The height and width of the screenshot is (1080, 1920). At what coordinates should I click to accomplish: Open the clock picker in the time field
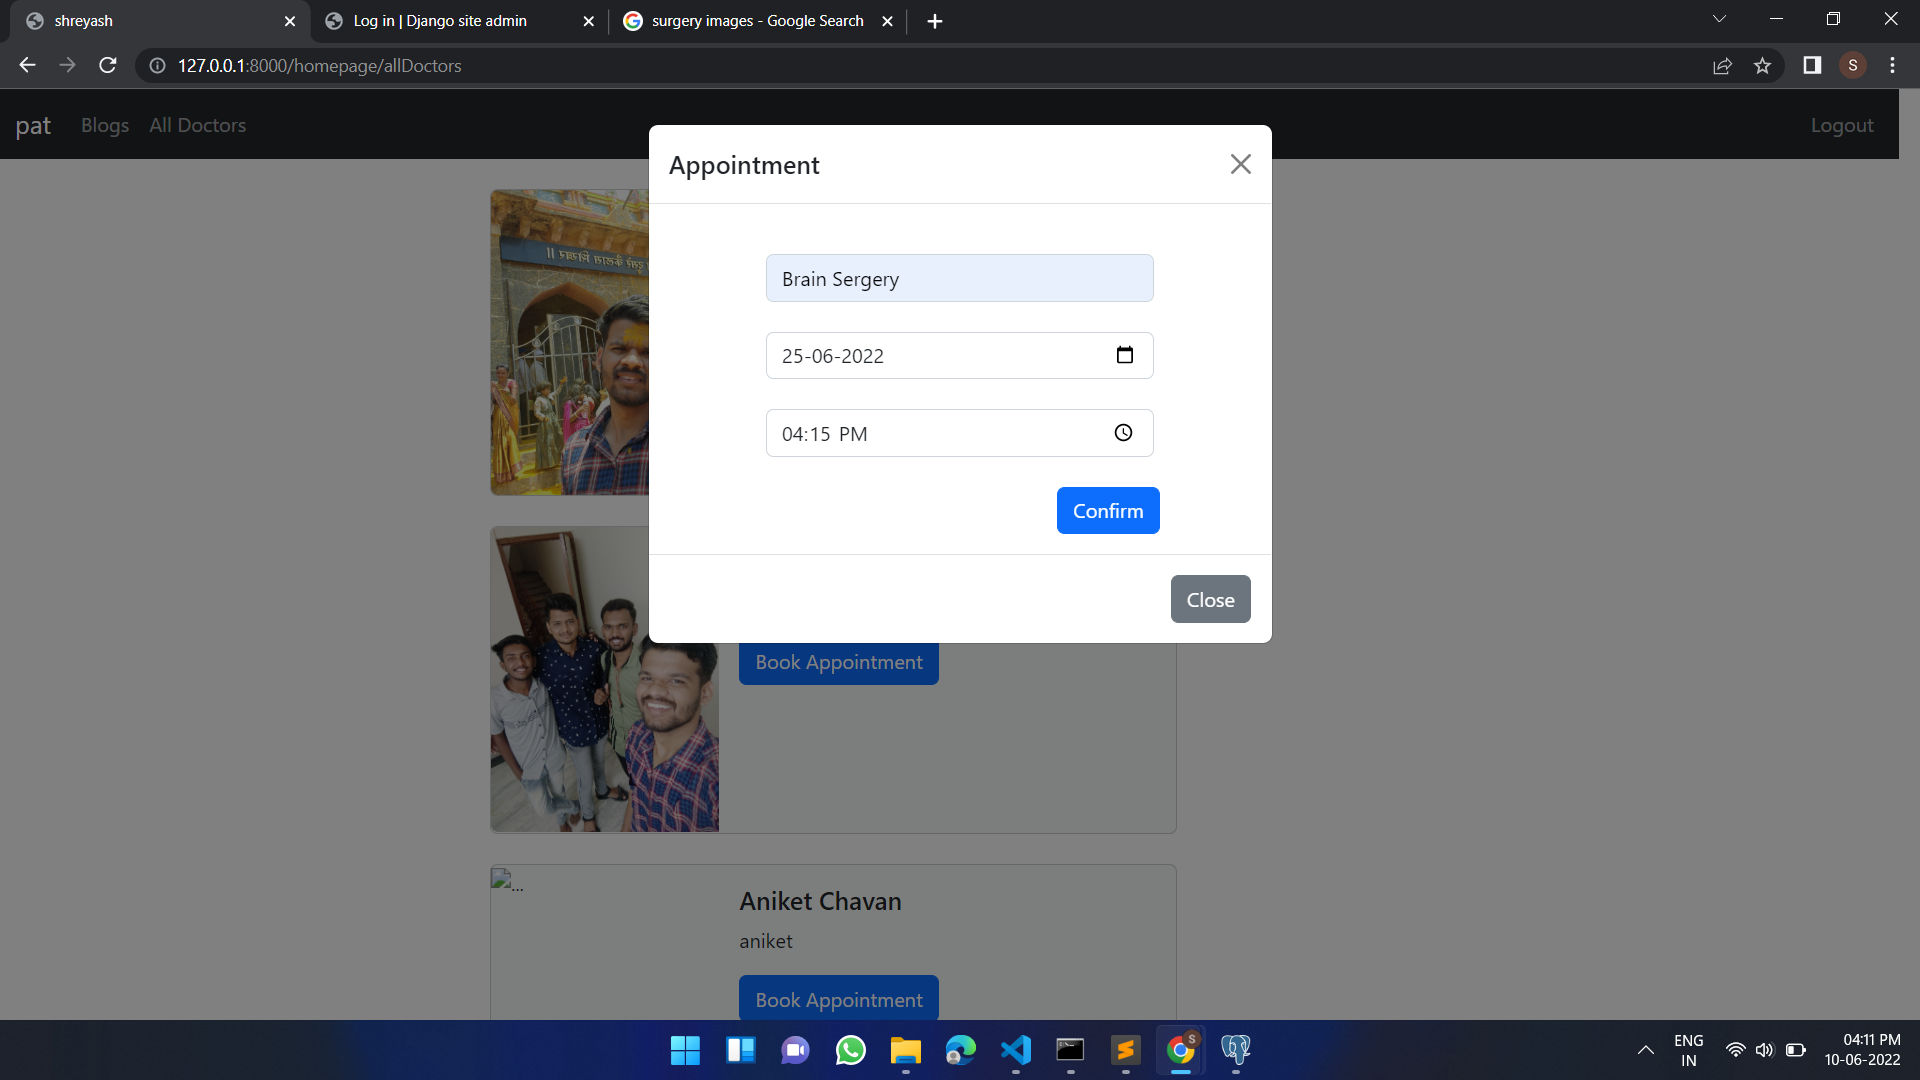click(x=1123, y=433)
